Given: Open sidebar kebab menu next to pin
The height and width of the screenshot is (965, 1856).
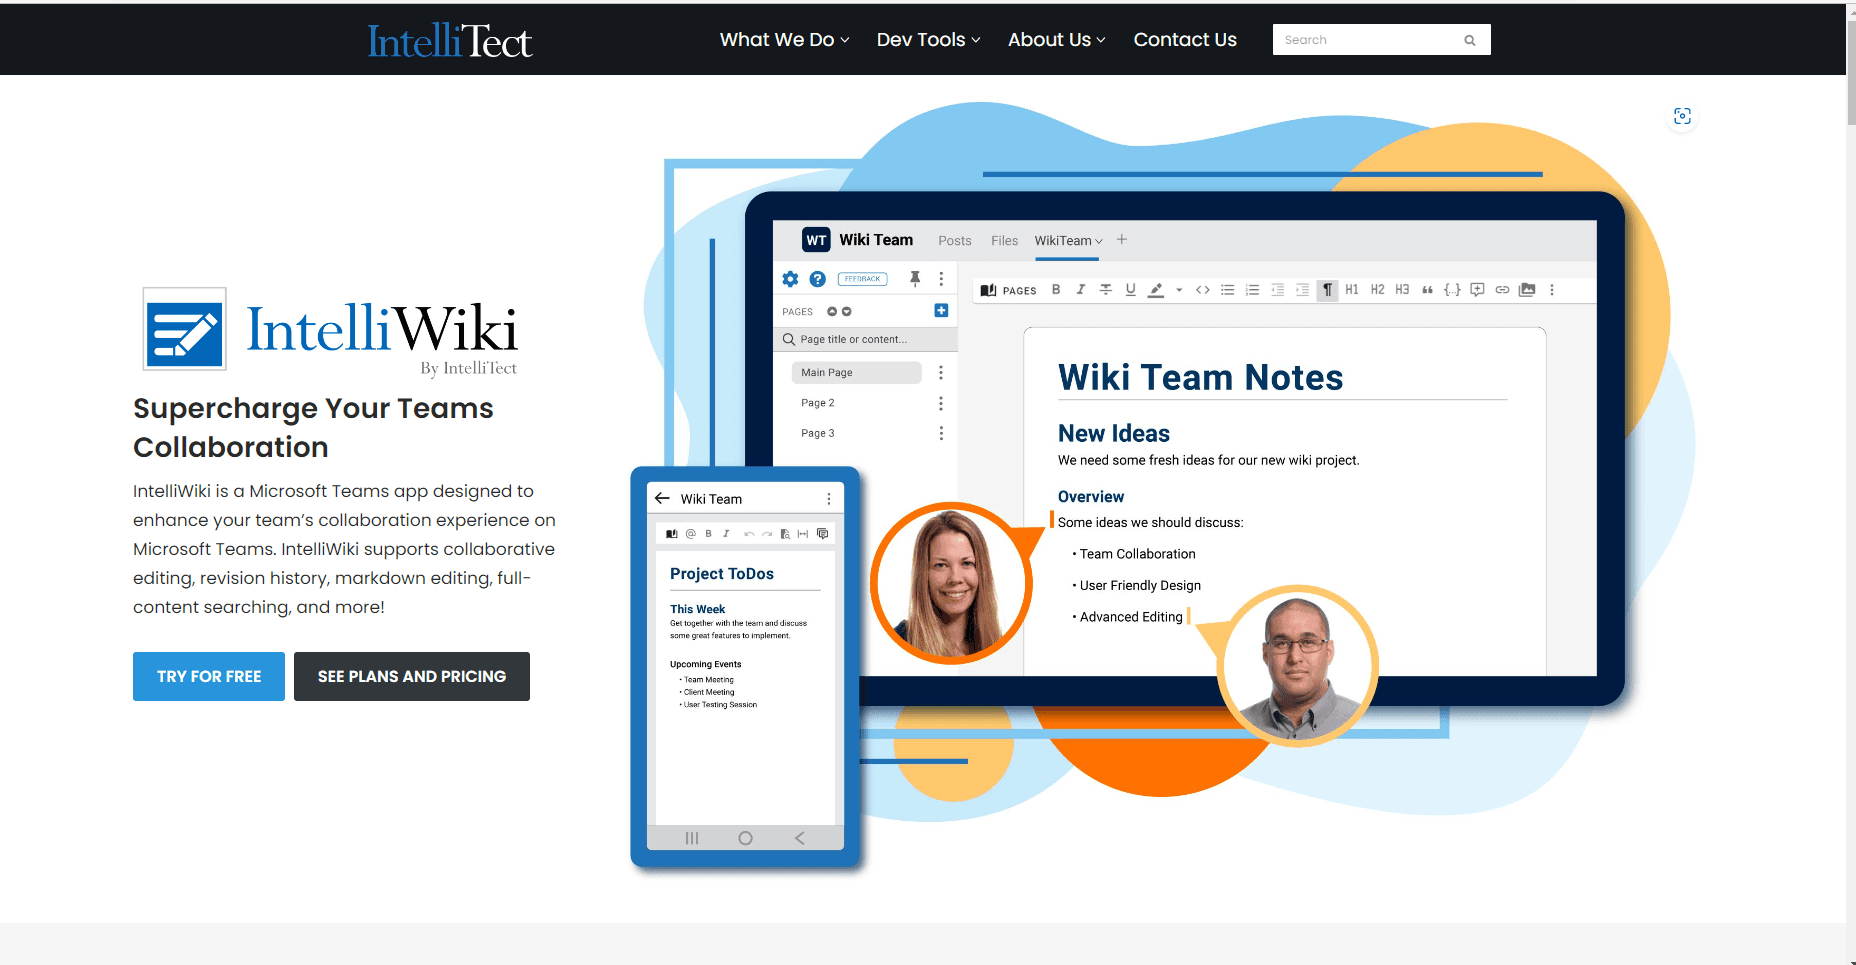Looking at the screenshot, I should click(941, 279).
